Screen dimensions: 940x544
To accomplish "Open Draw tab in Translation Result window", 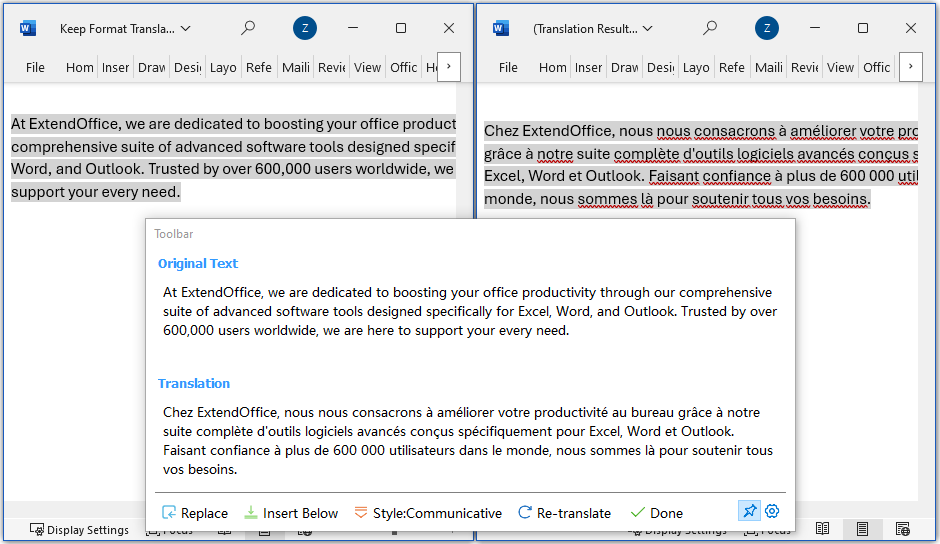I will click(x=624, y=68).
